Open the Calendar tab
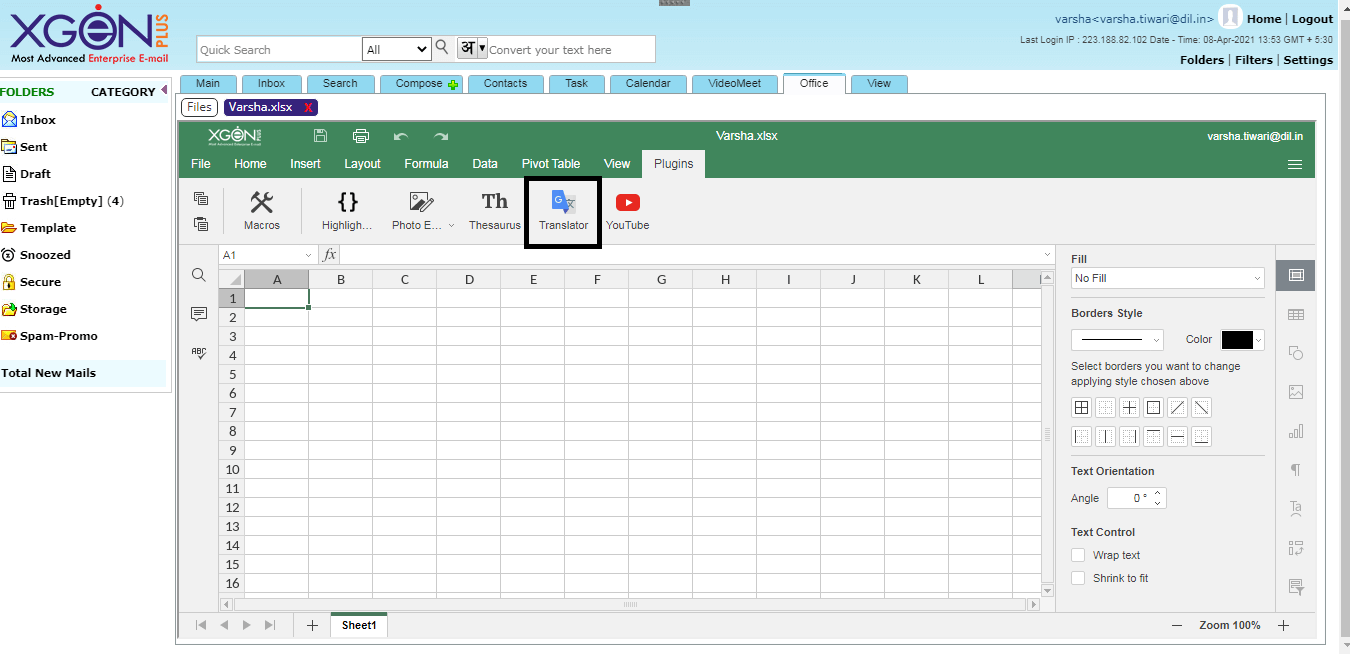1350x657 pixels. [648, 84]
